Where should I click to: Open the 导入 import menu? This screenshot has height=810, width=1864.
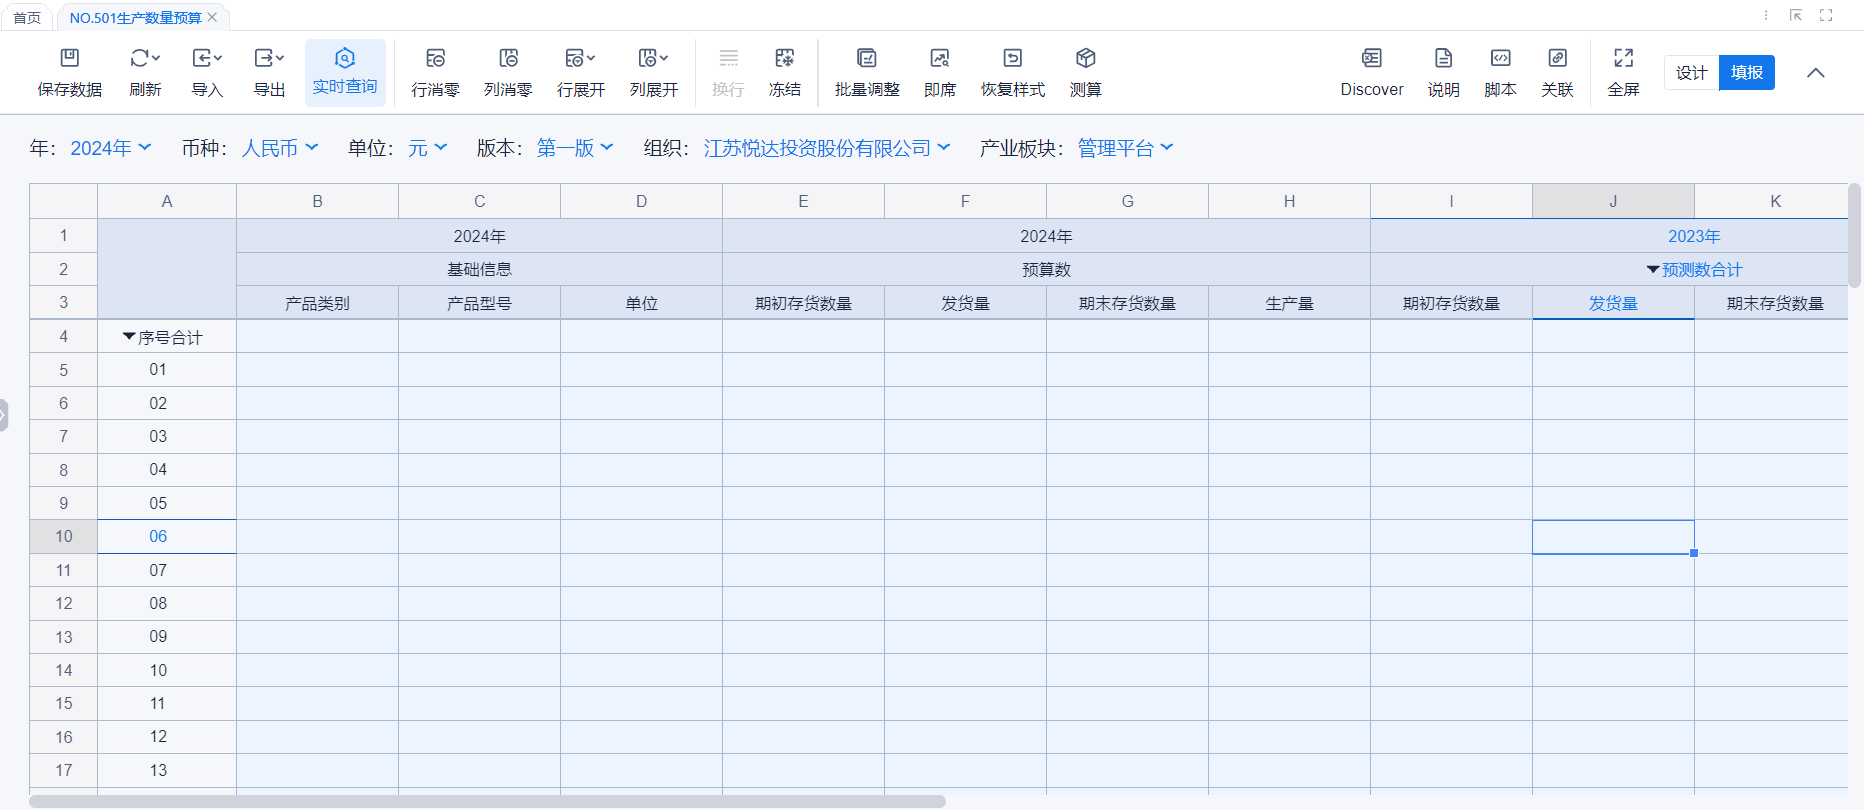pos(207,59)
